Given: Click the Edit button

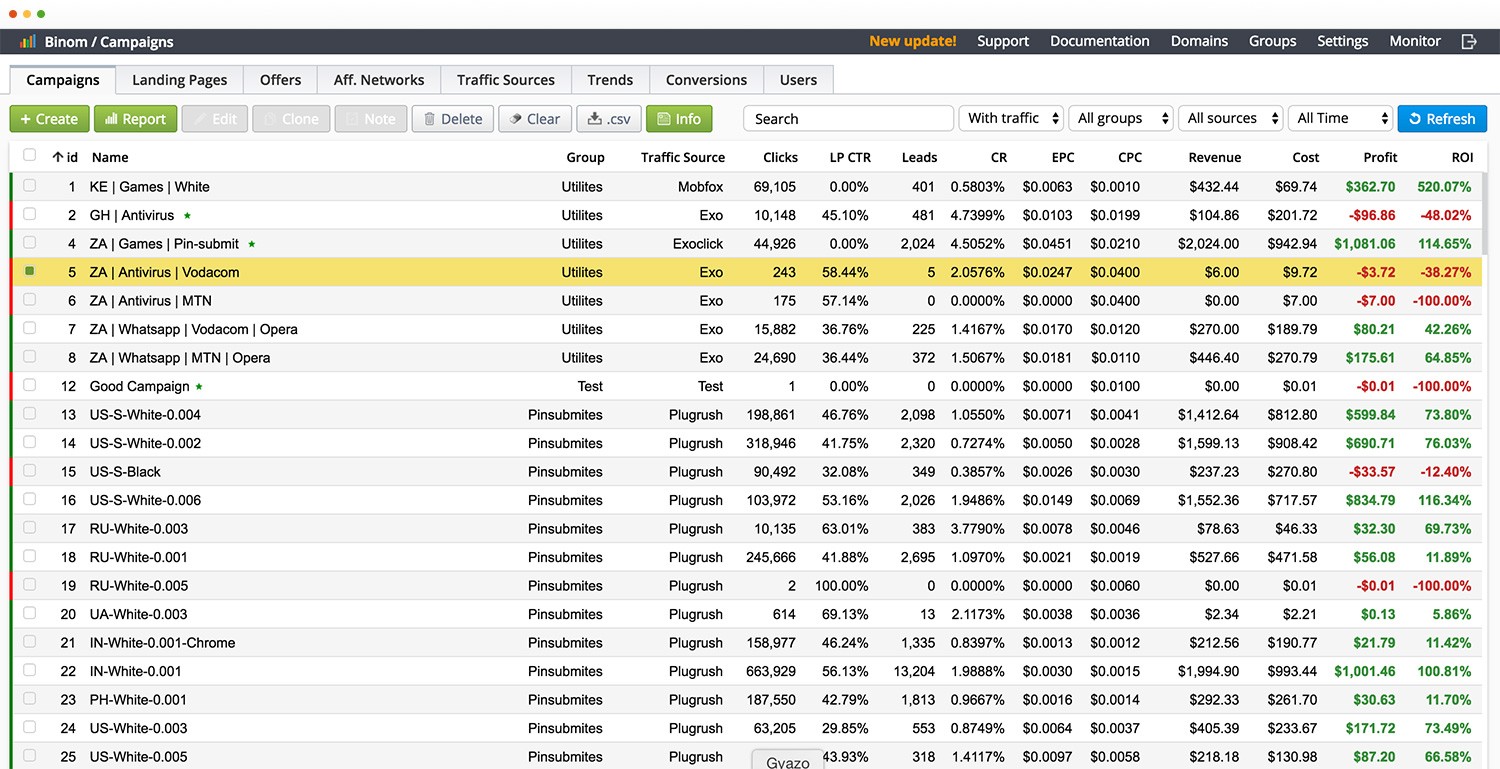Looking at the screenshot, I should click(x=215, y=119).
